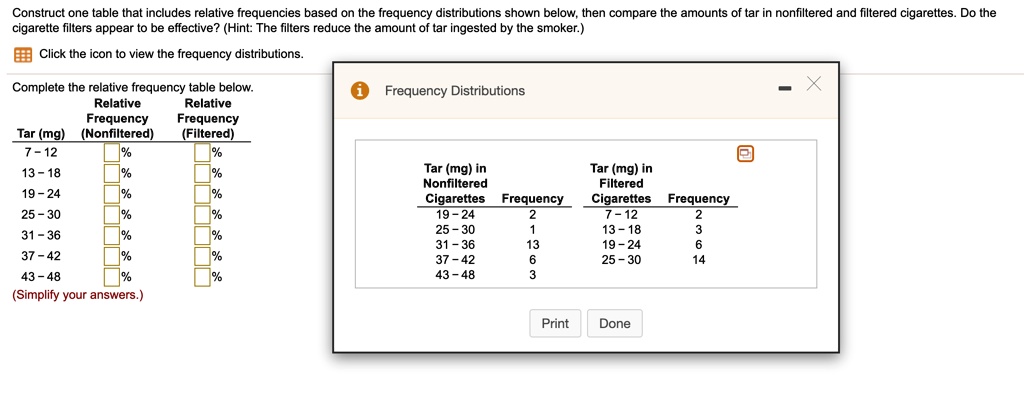Image resolution: width=1024 pixels, height=411 pixels.
Task: Print the frequency distributions
Action: (x=555, y=323)
